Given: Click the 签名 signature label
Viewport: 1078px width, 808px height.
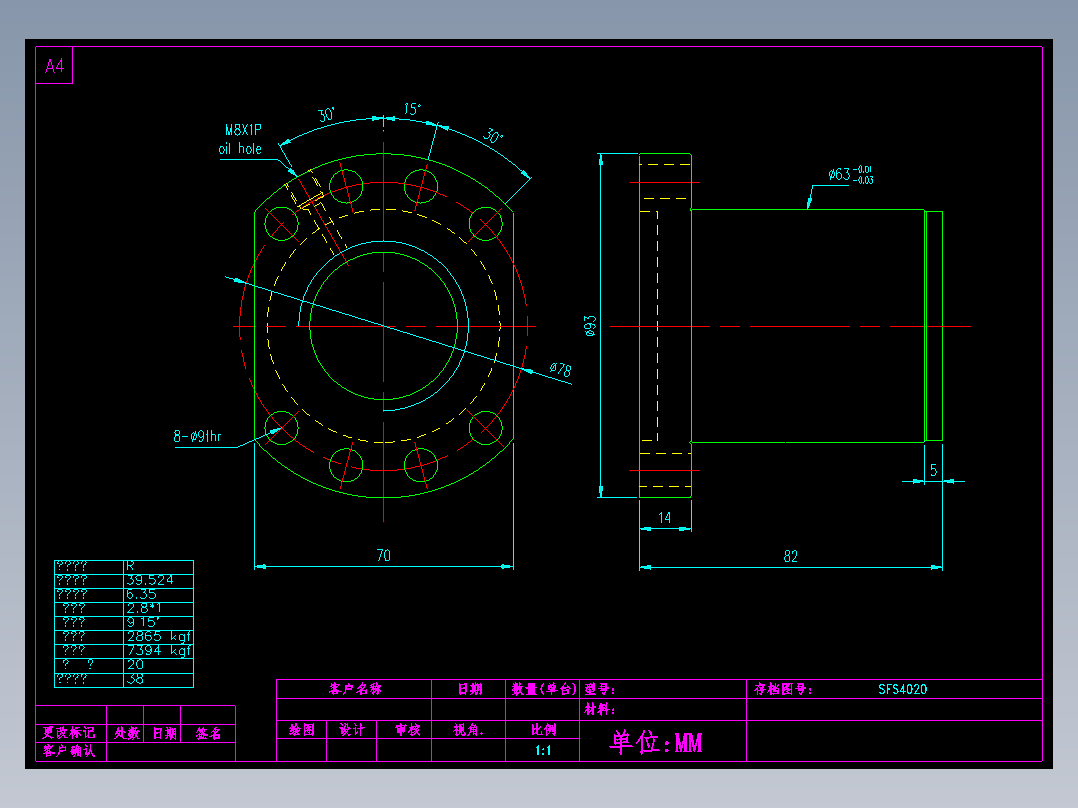Looking at the screenshot, I should click(208, 733).
